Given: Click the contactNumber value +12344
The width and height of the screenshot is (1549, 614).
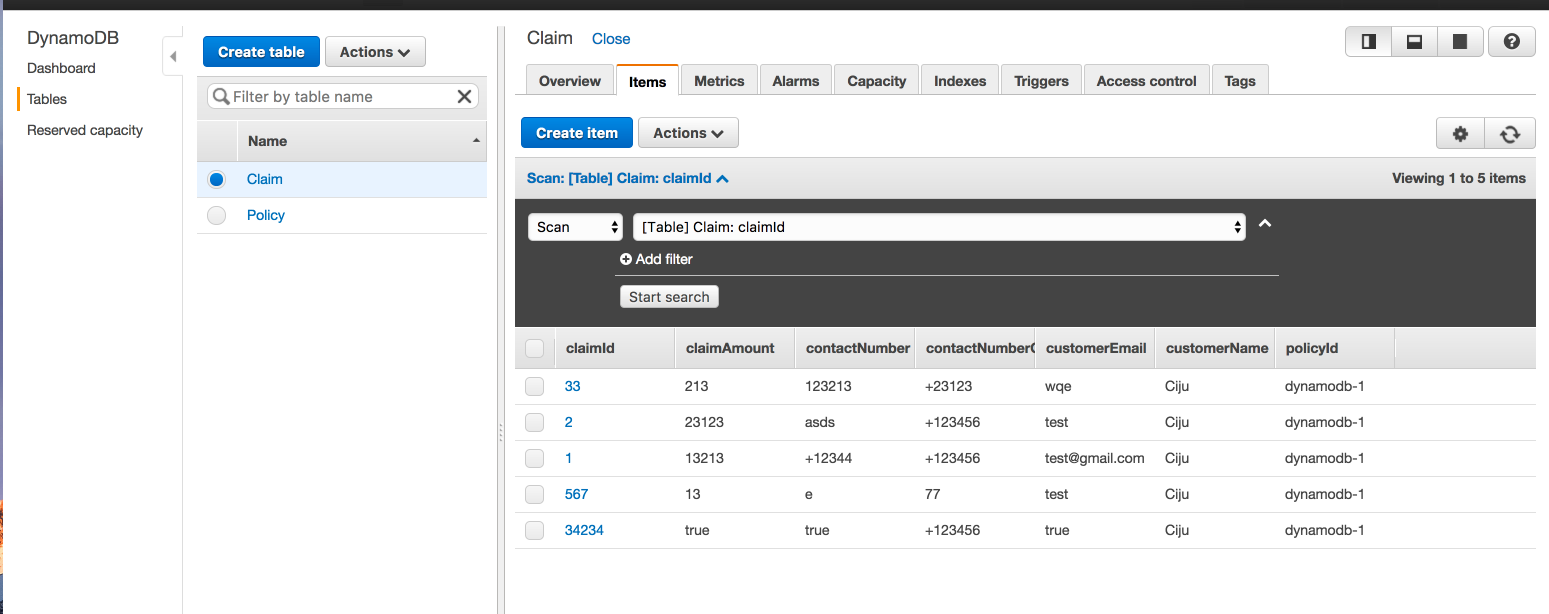Looking at the screenshot, I should pyautogui.click(x=829, y=458).
